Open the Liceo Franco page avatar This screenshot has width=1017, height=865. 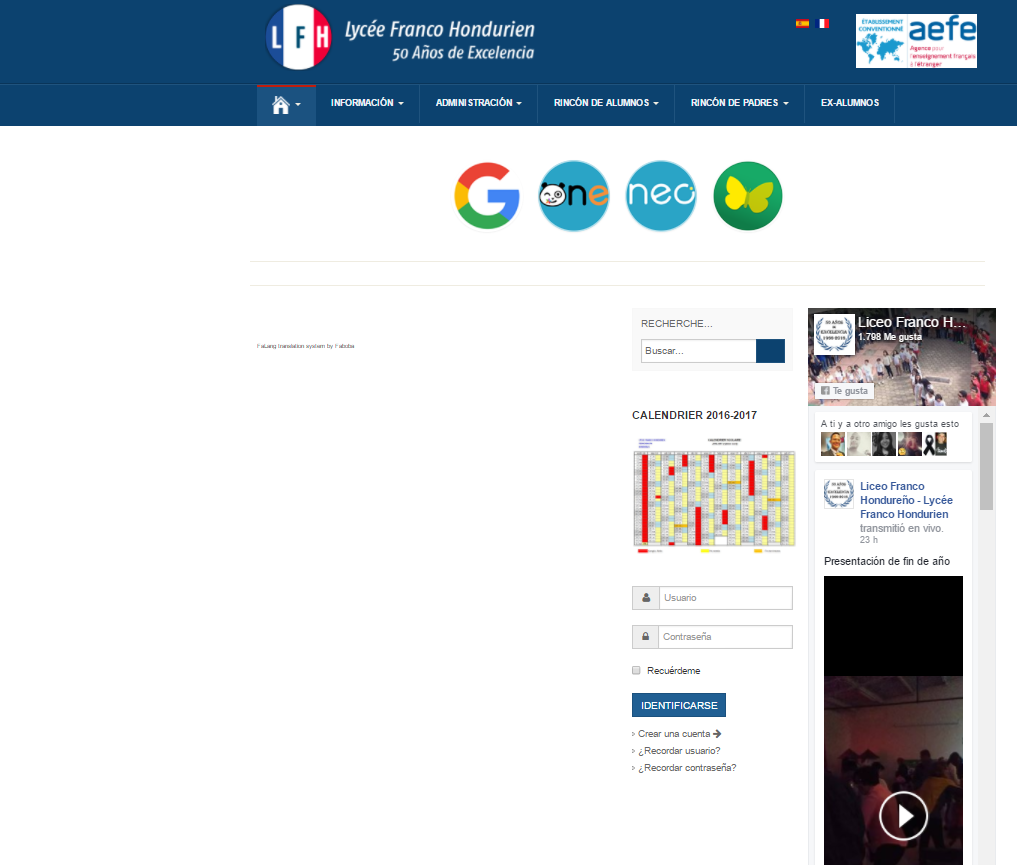[834, 333]
